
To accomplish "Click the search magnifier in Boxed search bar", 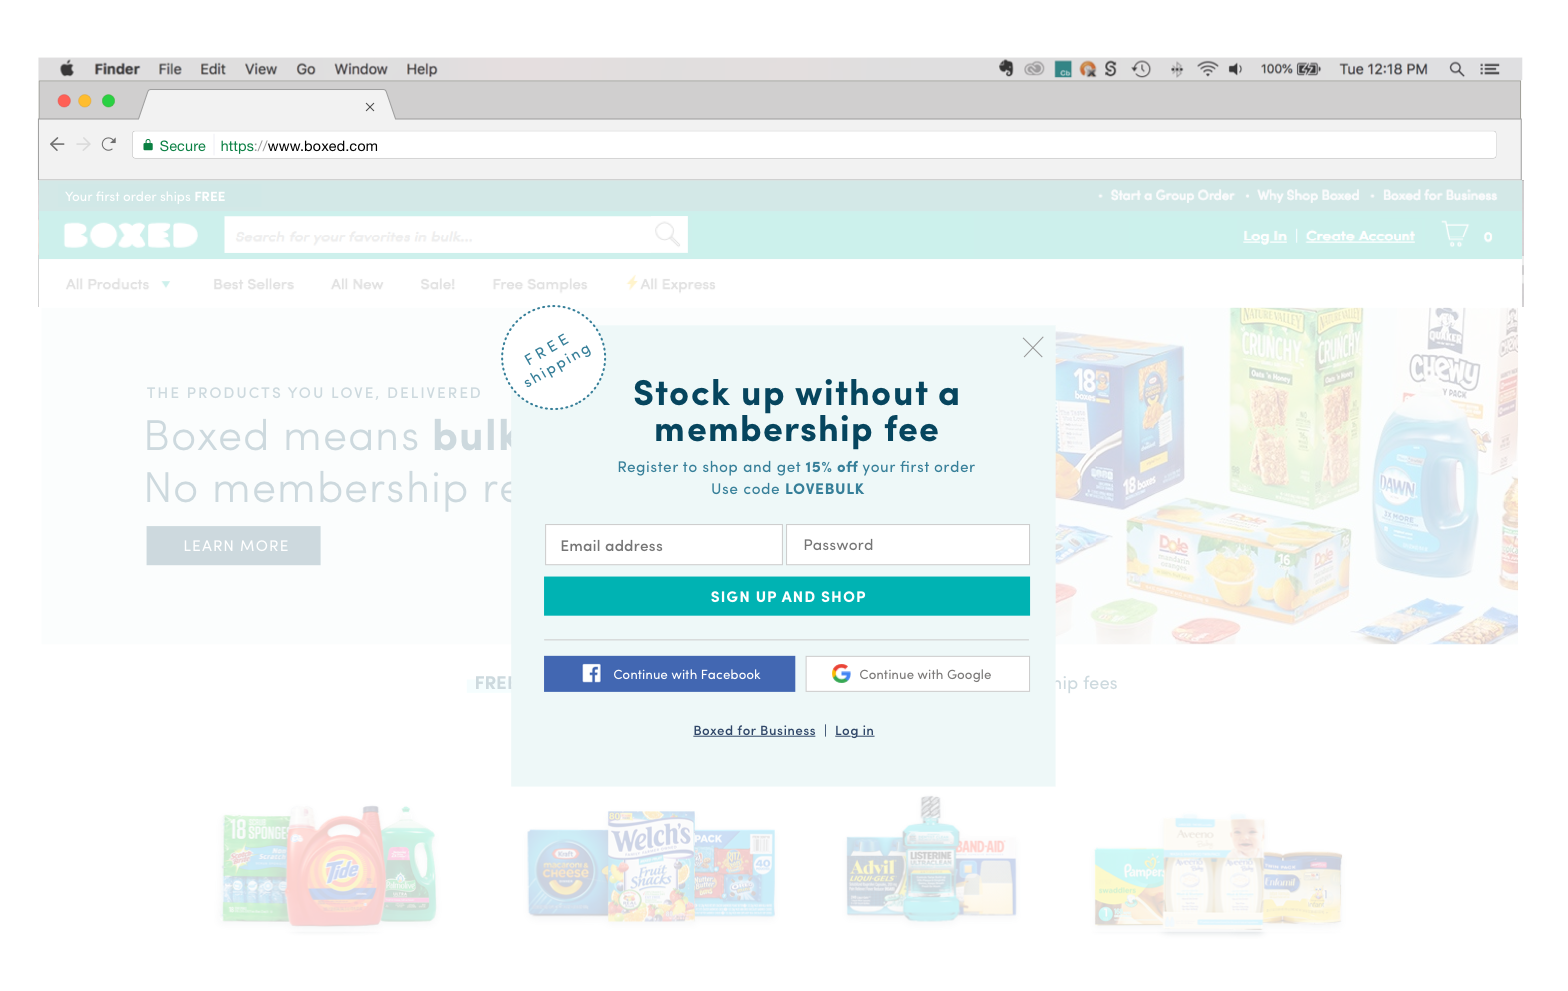I will click(667, 235).
